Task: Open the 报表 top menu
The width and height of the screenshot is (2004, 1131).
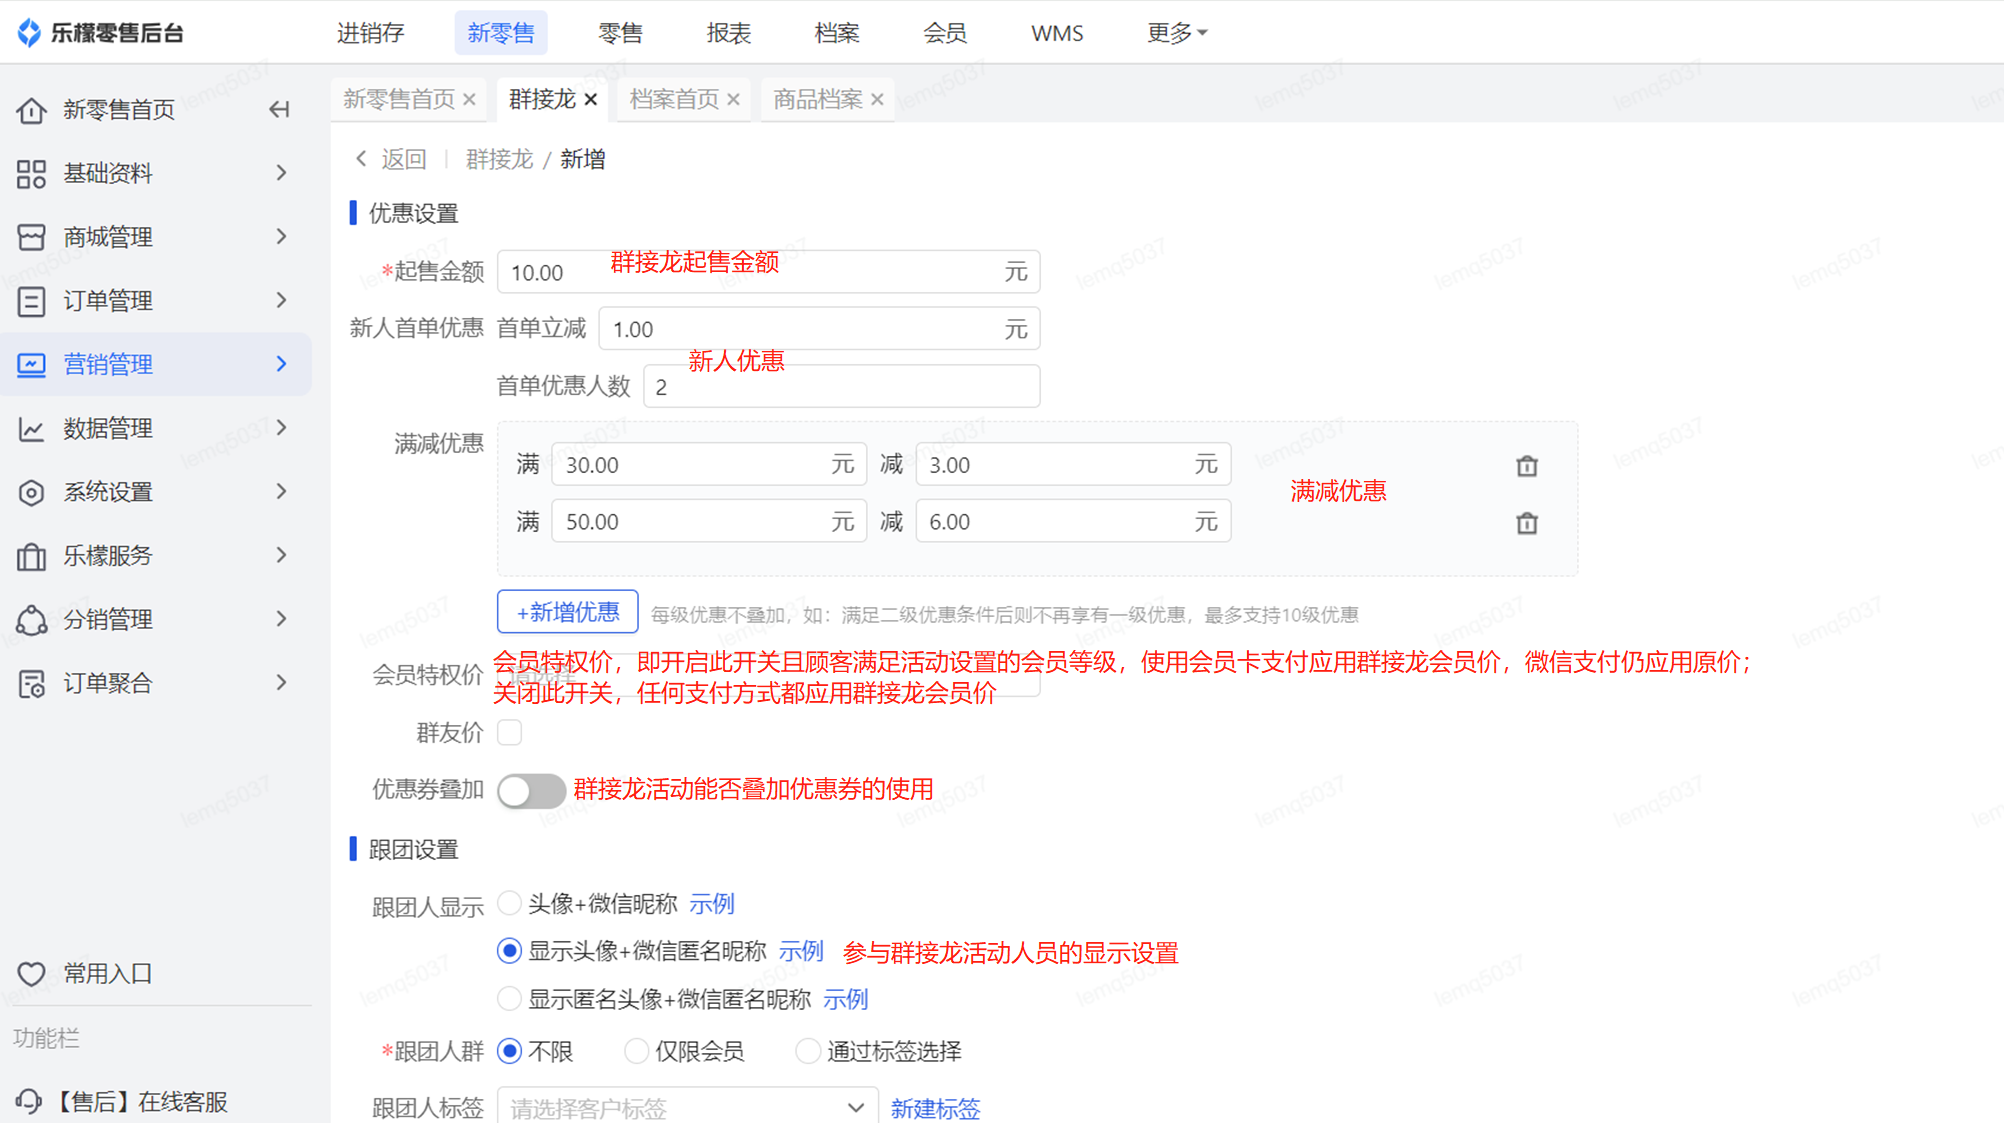Action: pyautogui.click(x=728, y=33)
